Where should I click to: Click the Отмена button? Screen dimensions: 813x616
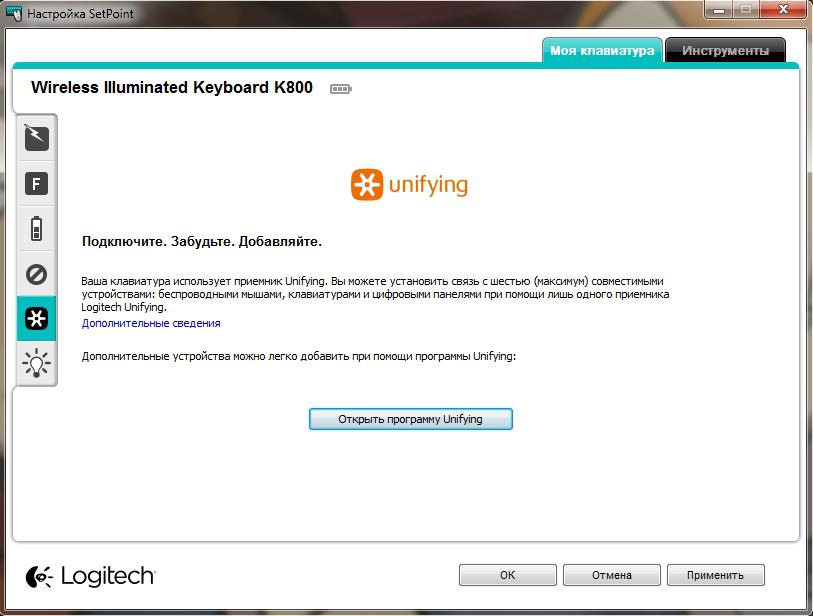point(612,575)
